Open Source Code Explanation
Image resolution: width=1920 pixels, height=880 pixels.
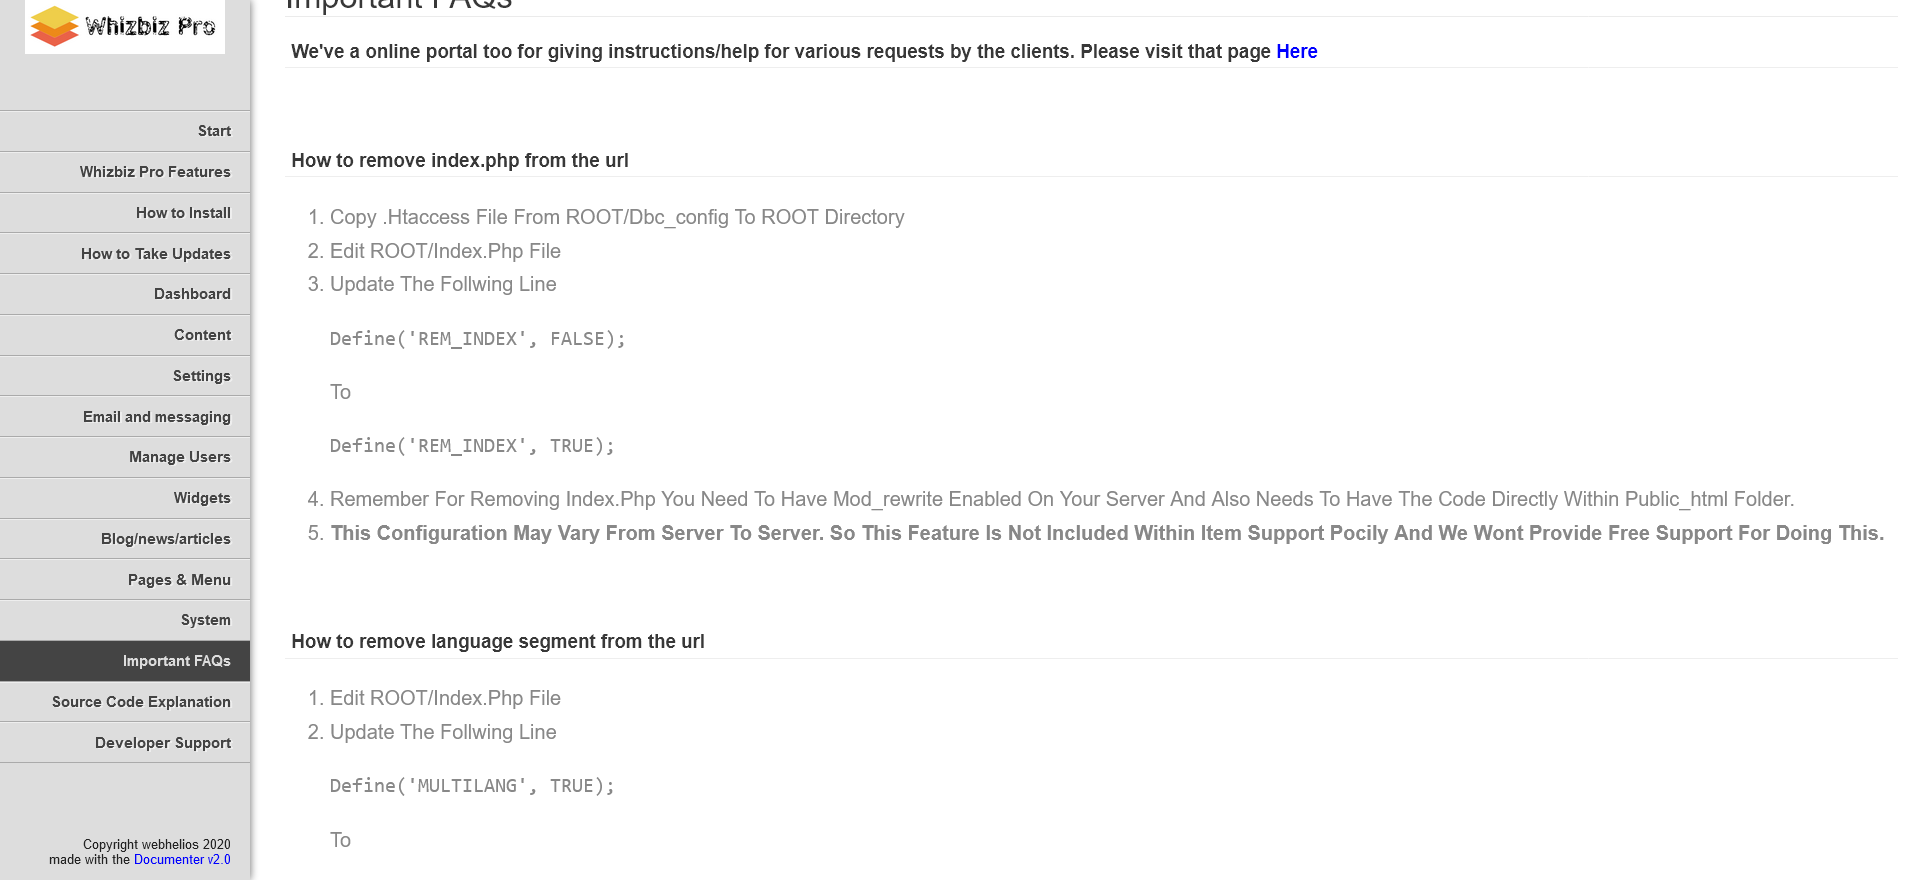125,702
